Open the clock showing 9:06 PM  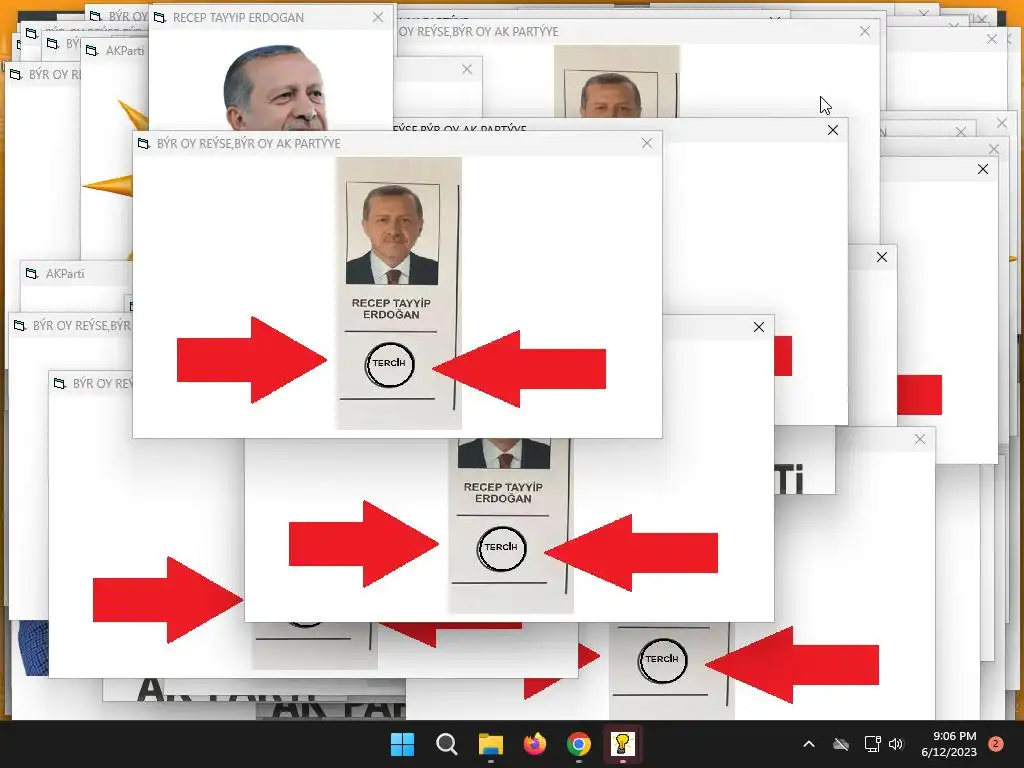(x=949, y=744)
